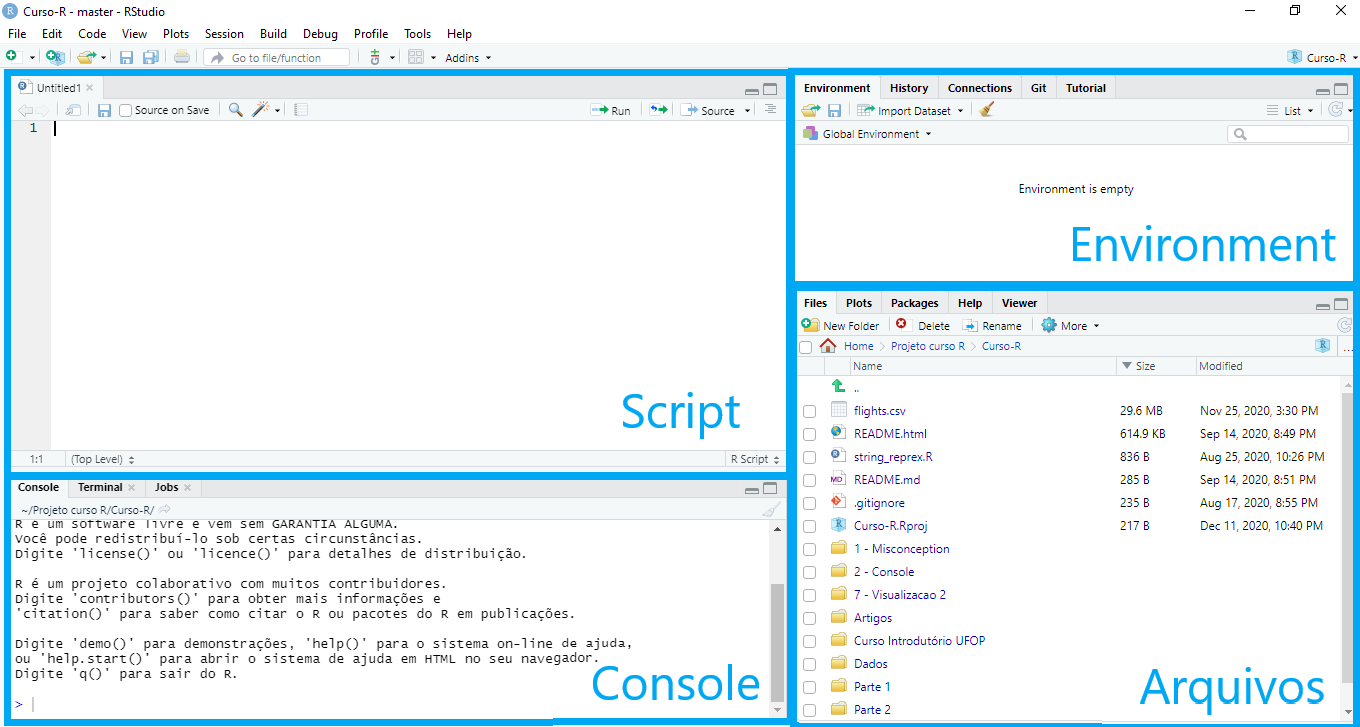1360x727 pixels.
Task: Check the box next to string_reprex.R
Action: (x=809, y=457)
